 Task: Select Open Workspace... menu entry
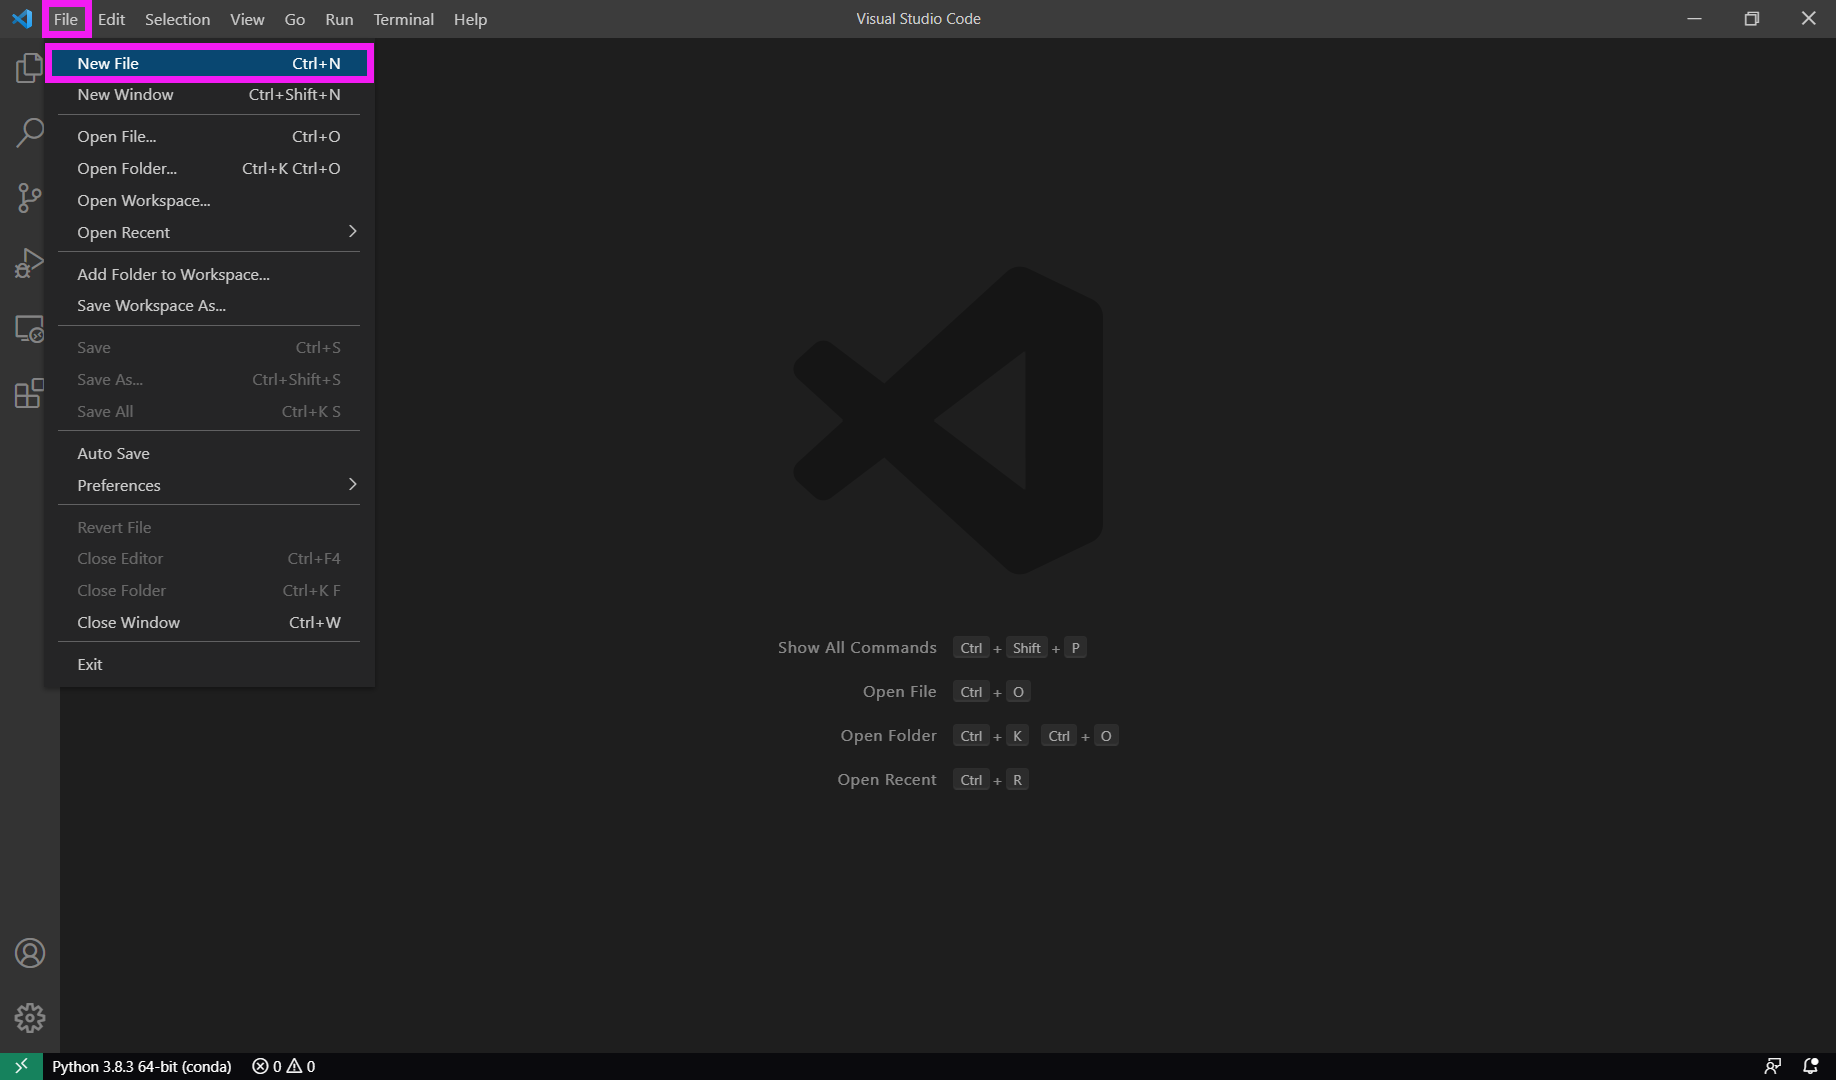209,200
